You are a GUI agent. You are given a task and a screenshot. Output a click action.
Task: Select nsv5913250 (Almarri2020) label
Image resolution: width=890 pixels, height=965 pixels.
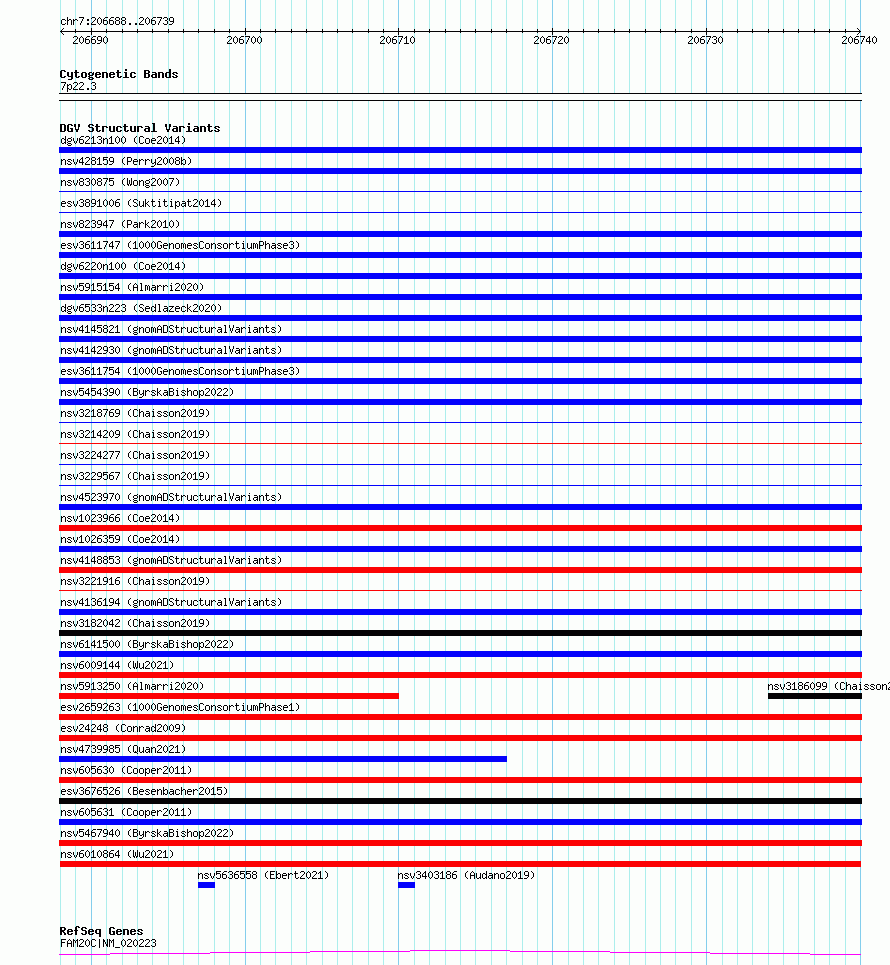[x=132, y=686]
